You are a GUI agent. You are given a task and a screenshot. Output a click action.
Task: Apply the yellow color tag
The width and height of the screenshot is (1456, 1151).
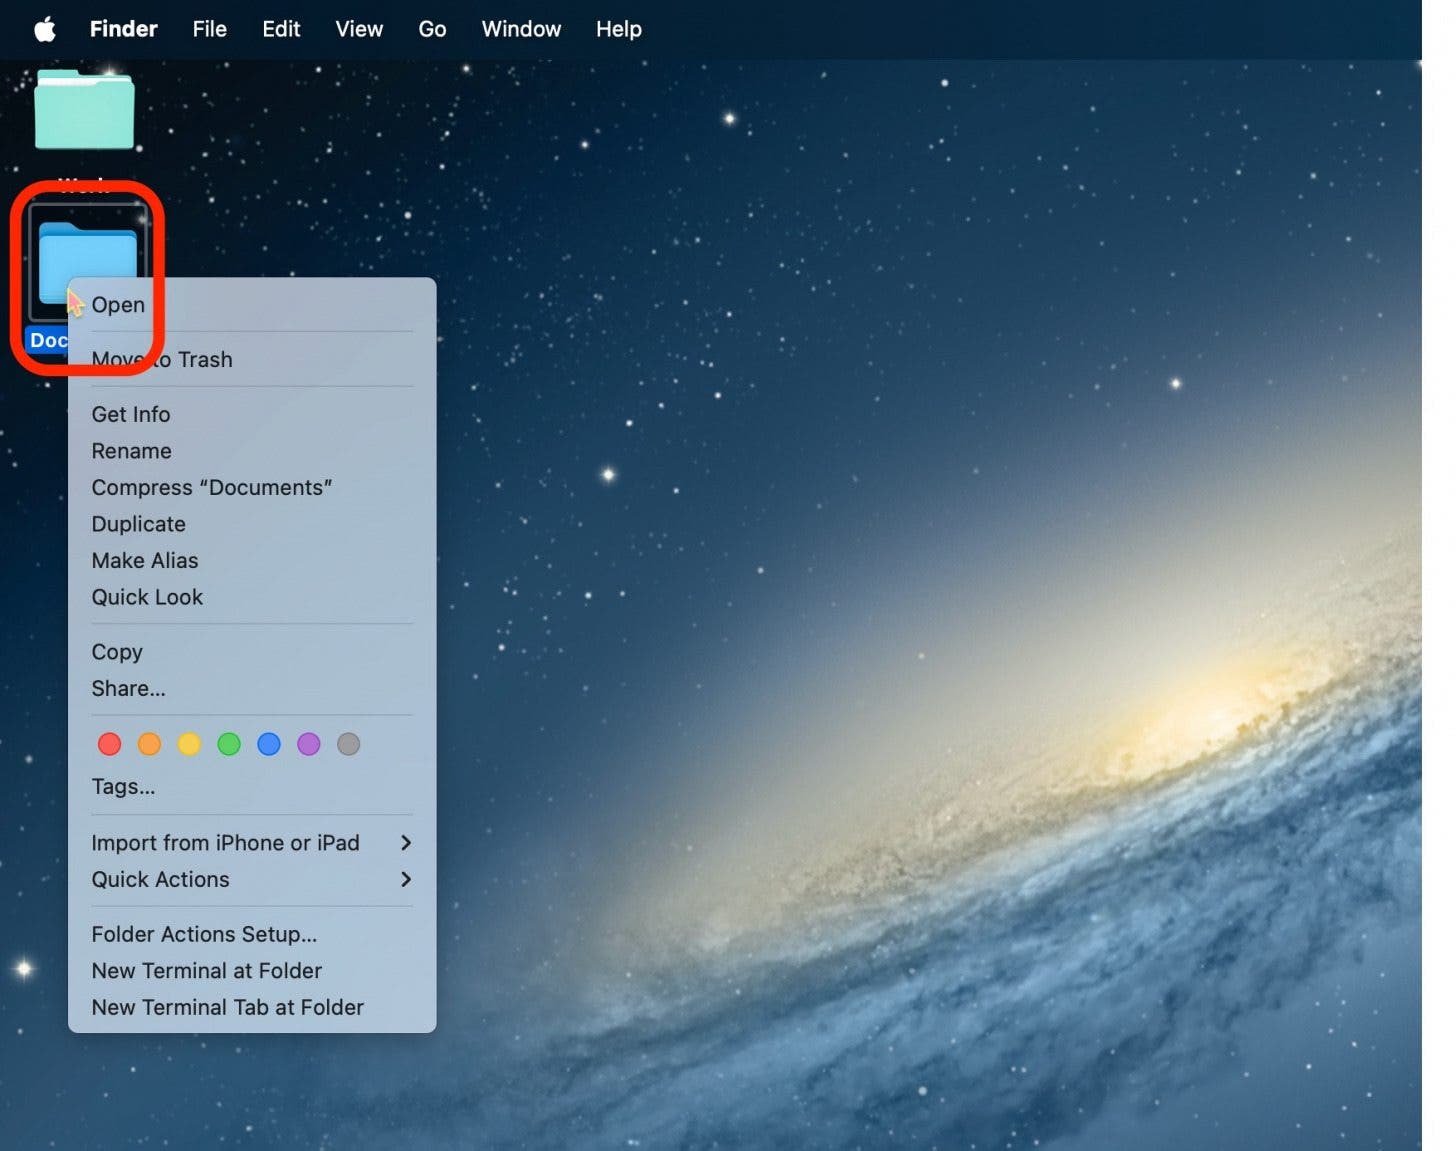tap(189, 744)
